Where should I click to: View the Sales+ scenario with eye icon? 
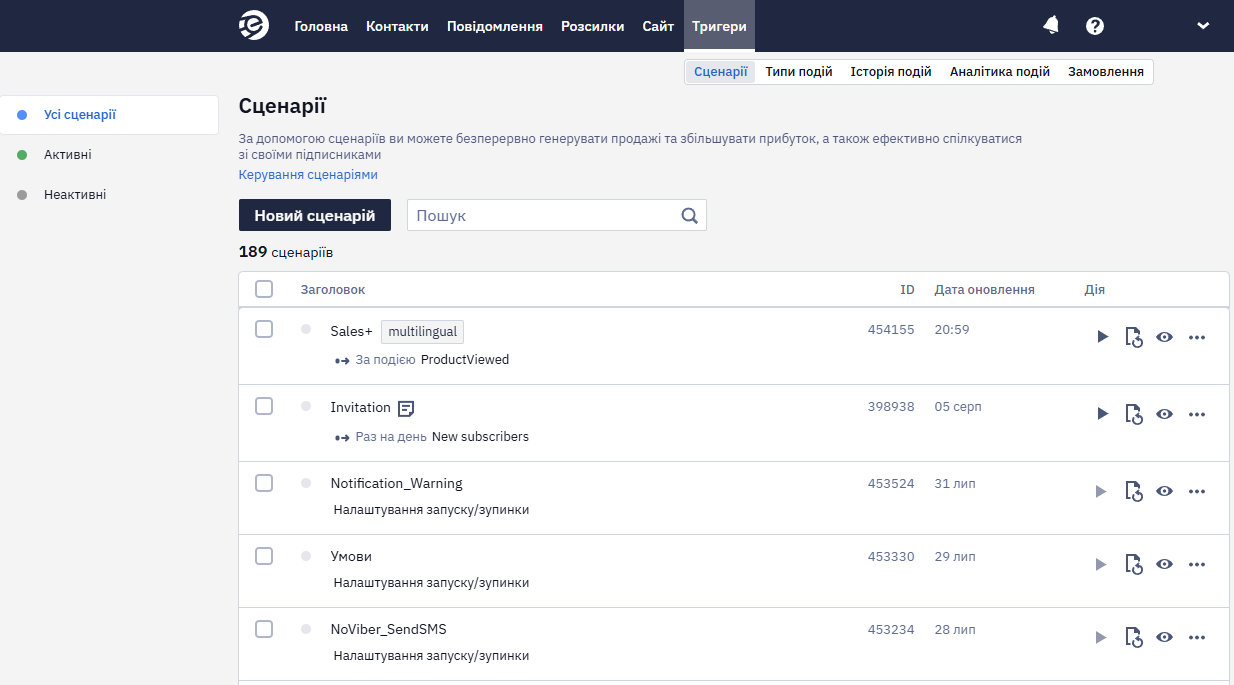[1164, 337]
